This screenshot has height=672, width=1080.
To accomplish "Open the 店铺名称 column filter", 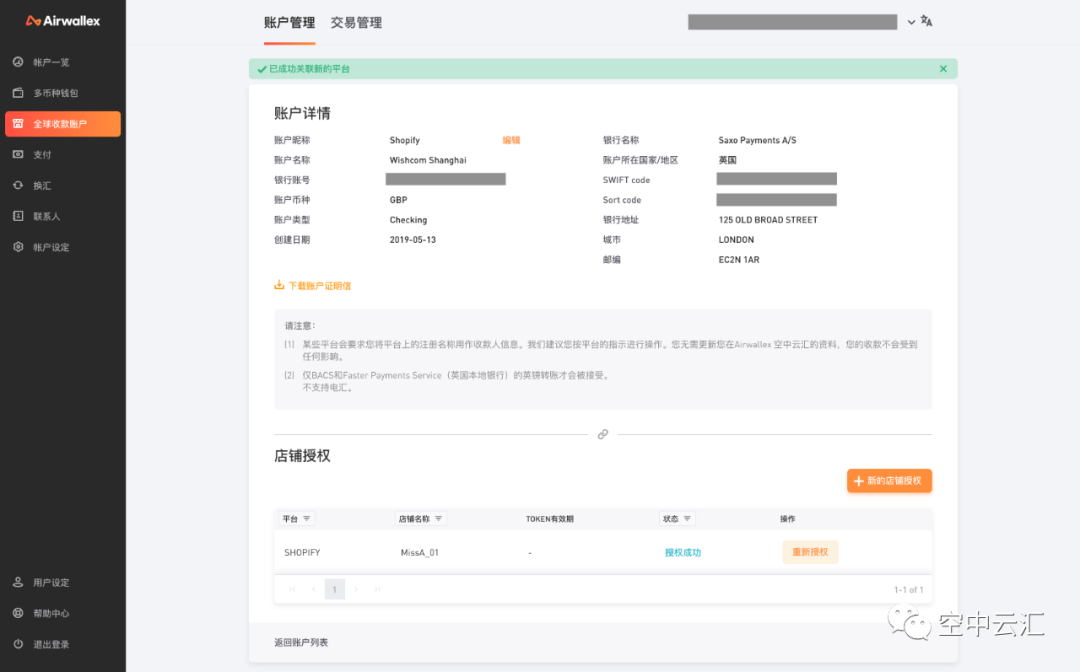I will point(439,519).
